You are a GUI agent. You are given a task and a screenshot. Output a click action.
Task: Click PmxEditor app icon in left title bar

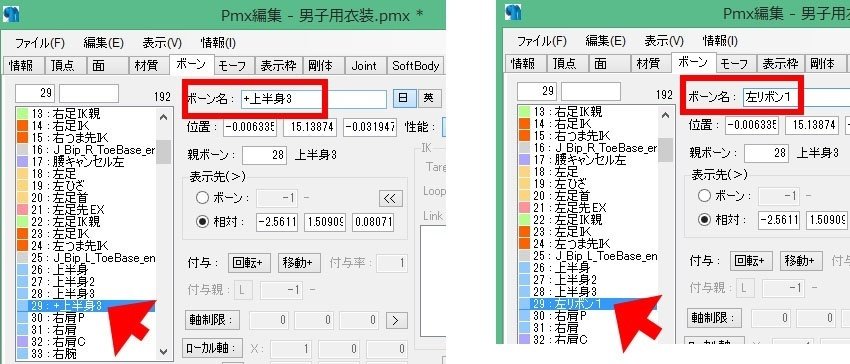11,14
